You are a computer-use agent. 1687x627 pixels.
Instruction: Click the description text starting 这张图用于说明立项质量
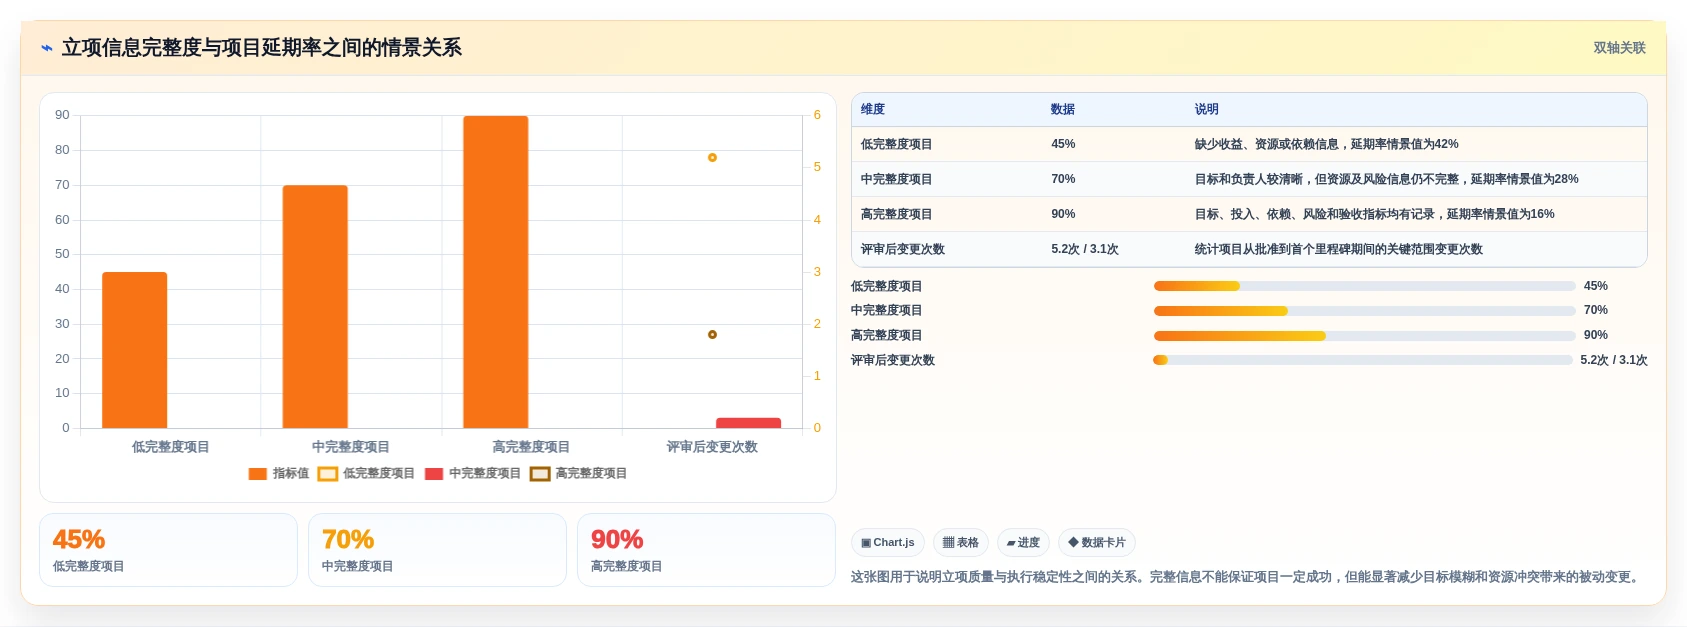1248,578
